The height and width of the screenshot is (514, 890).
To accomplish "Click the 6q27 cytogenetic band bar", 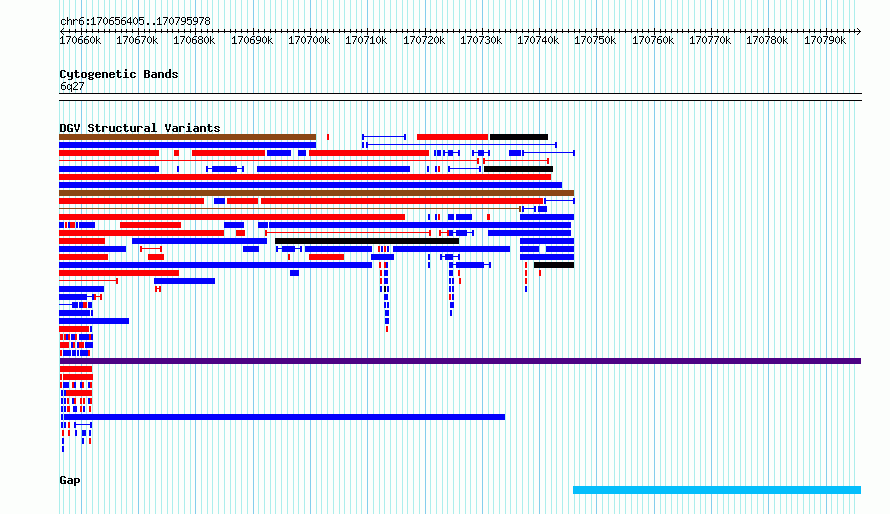I will (460, 97).
